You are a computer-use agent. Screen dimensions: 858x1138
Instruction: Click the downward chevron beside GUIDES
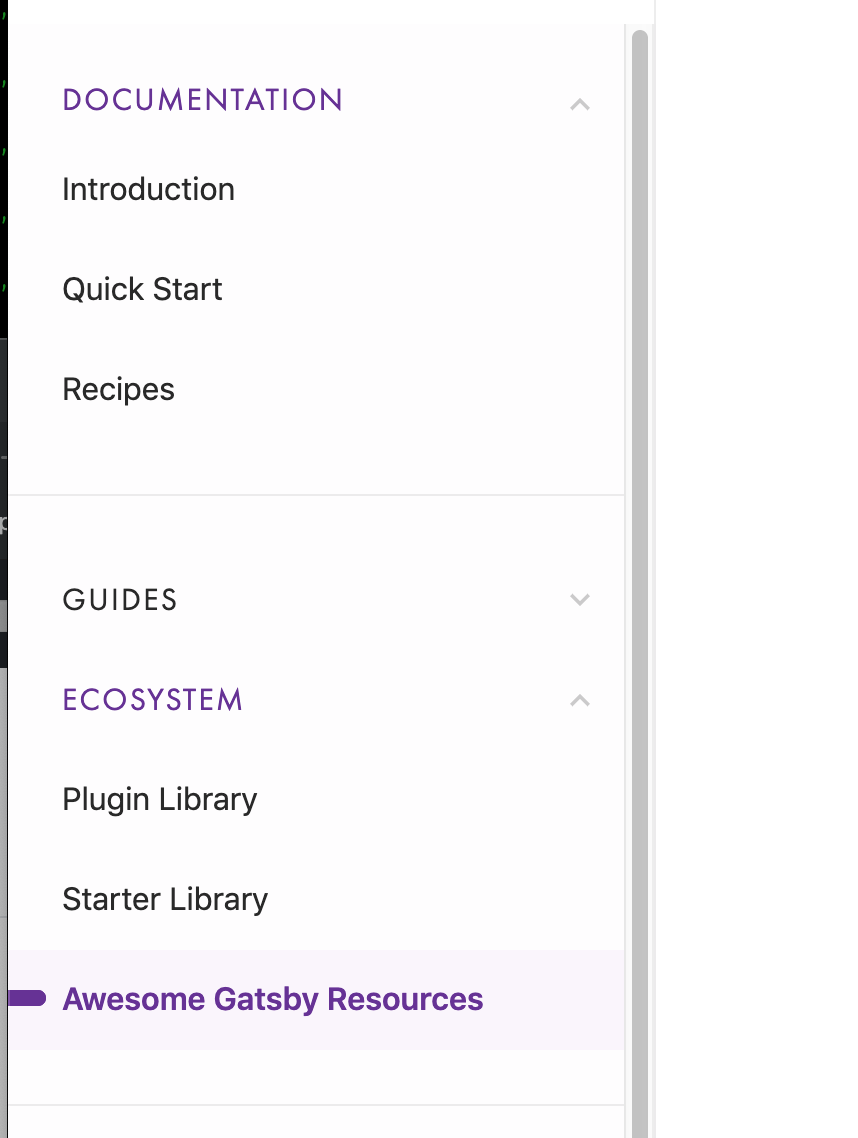[580, 600]
